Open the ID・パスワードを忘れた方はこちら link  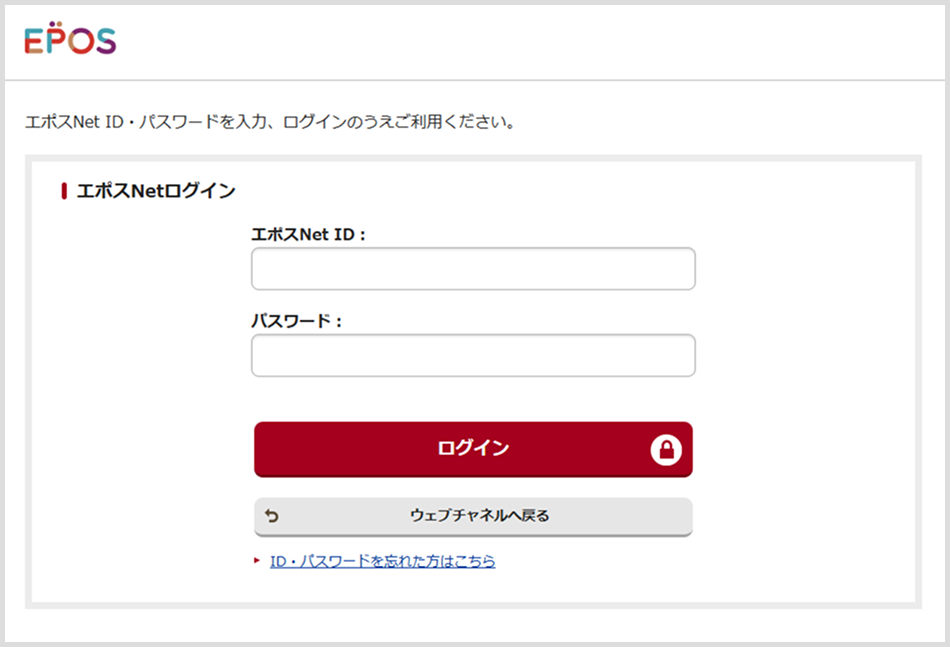pos(383,562)
